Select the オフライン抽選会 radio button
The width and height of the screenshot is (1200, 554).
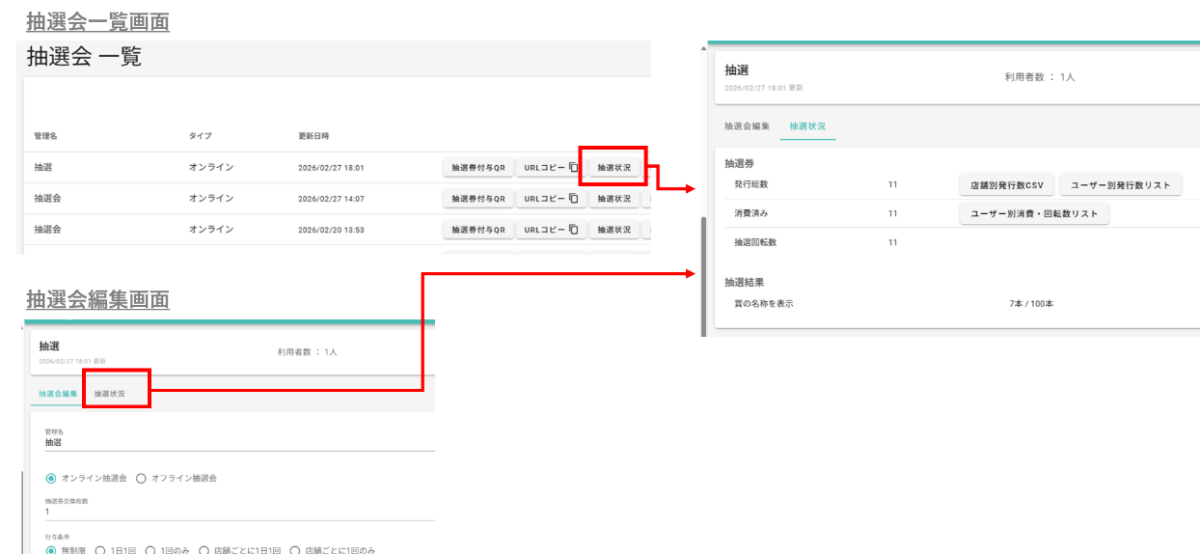click(x=141, y=478)
